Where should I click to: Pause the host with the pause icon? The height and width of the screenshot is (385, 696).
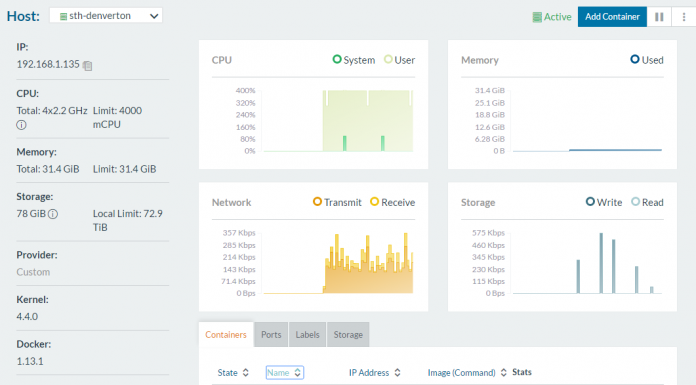[x=659, y=17]
